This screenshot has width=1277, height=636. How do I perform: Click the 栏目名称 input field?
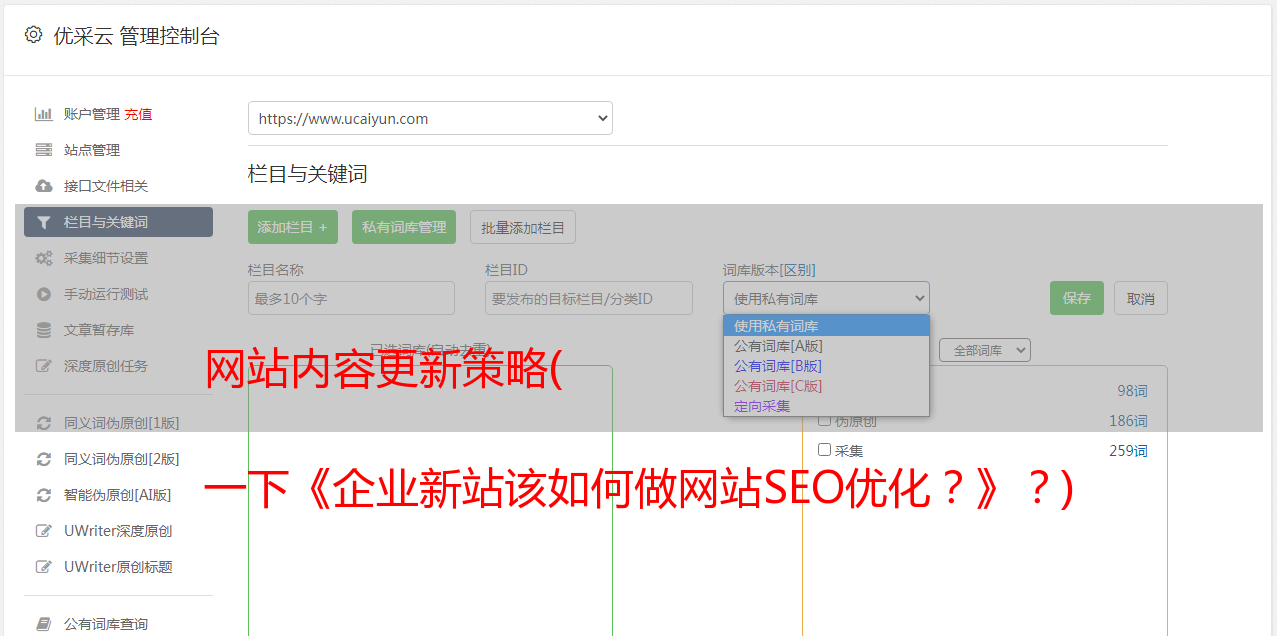[351, 298]
